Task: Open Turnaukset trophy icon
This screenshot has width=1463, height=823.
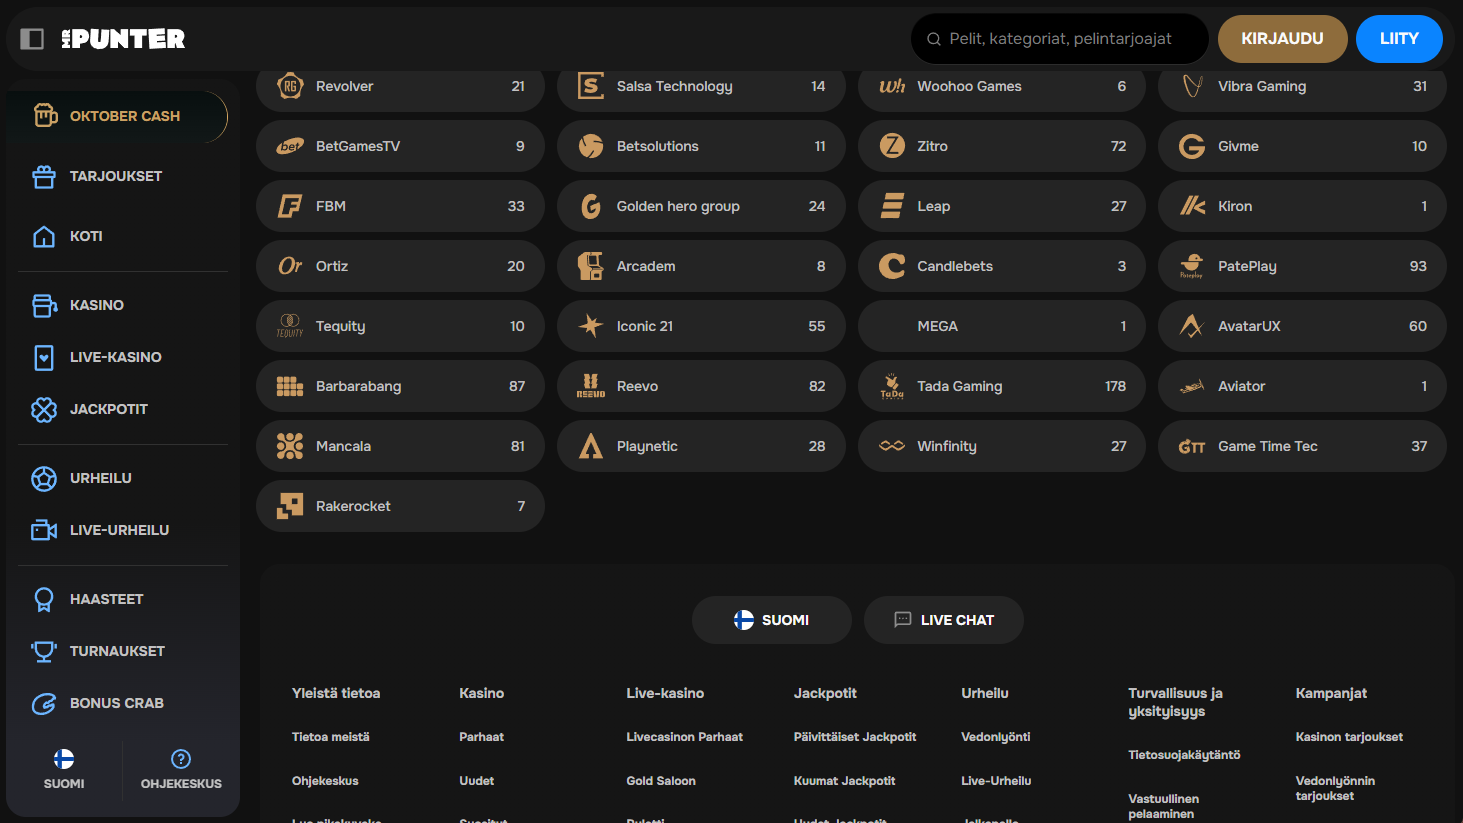Action: click(44, 652)
